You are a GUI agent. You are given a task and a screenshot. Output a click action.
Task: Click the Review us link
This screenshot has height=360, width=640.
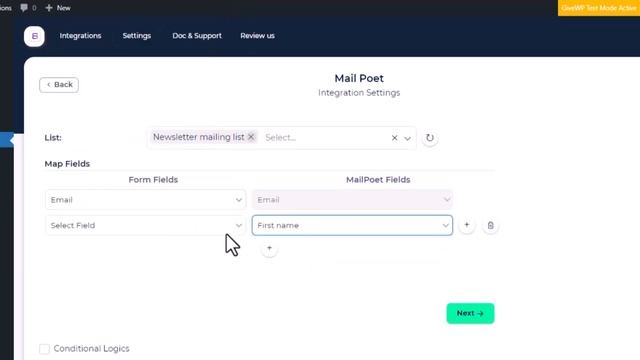[x=257, y=36]
